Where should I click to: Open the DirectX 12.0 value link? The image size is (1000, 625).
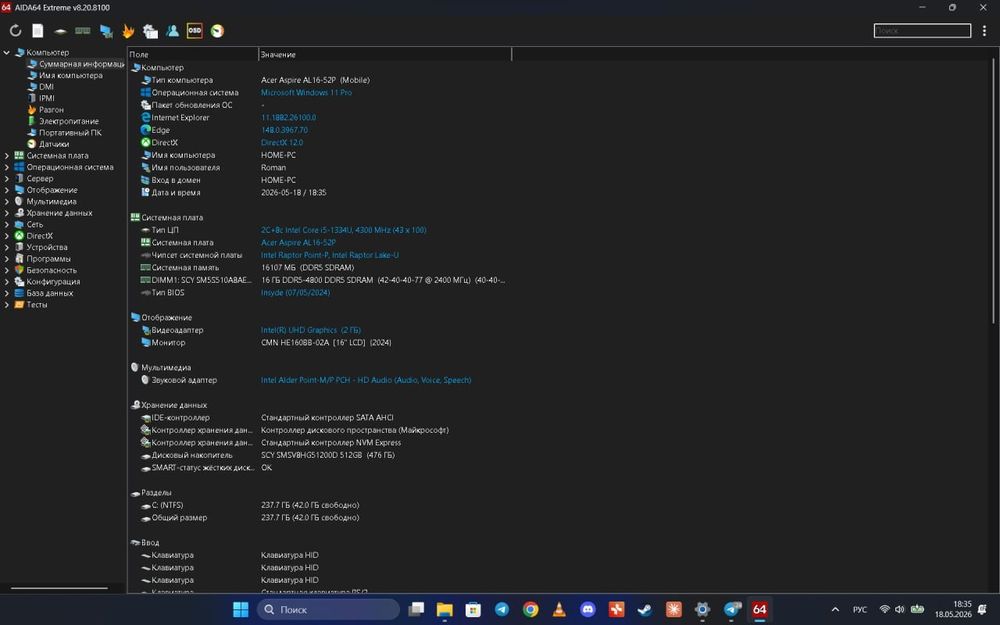(282, 143)
